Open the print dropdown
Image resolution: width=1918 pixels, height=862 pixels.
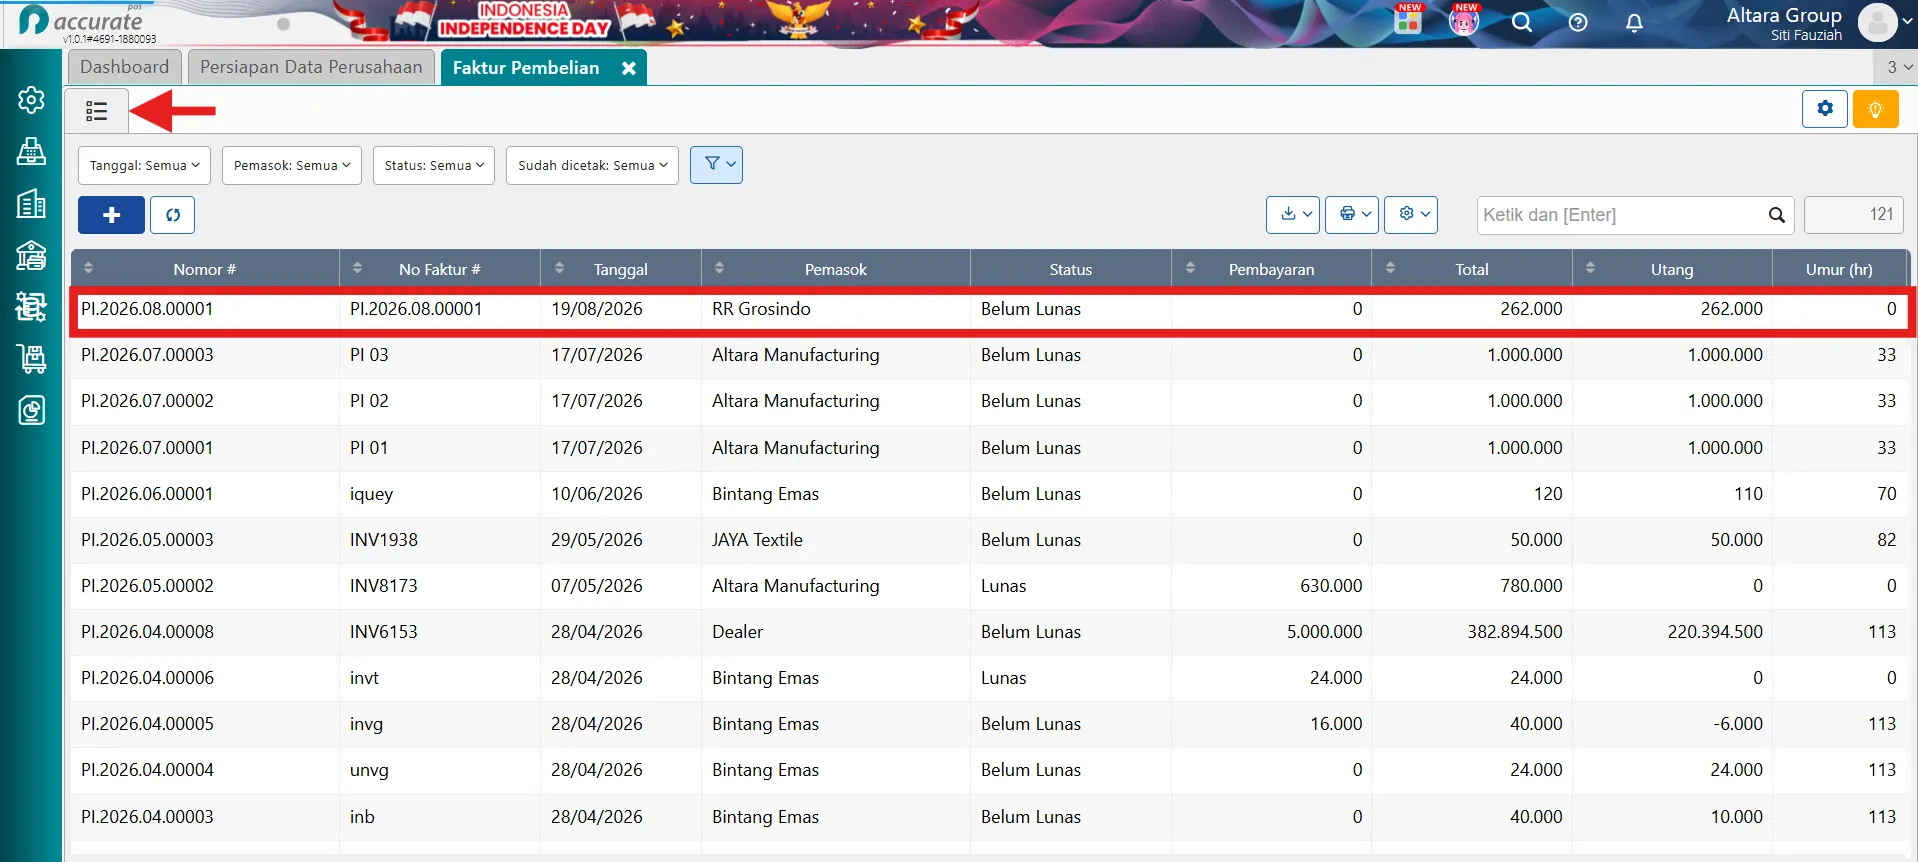tap(1352, 214)
